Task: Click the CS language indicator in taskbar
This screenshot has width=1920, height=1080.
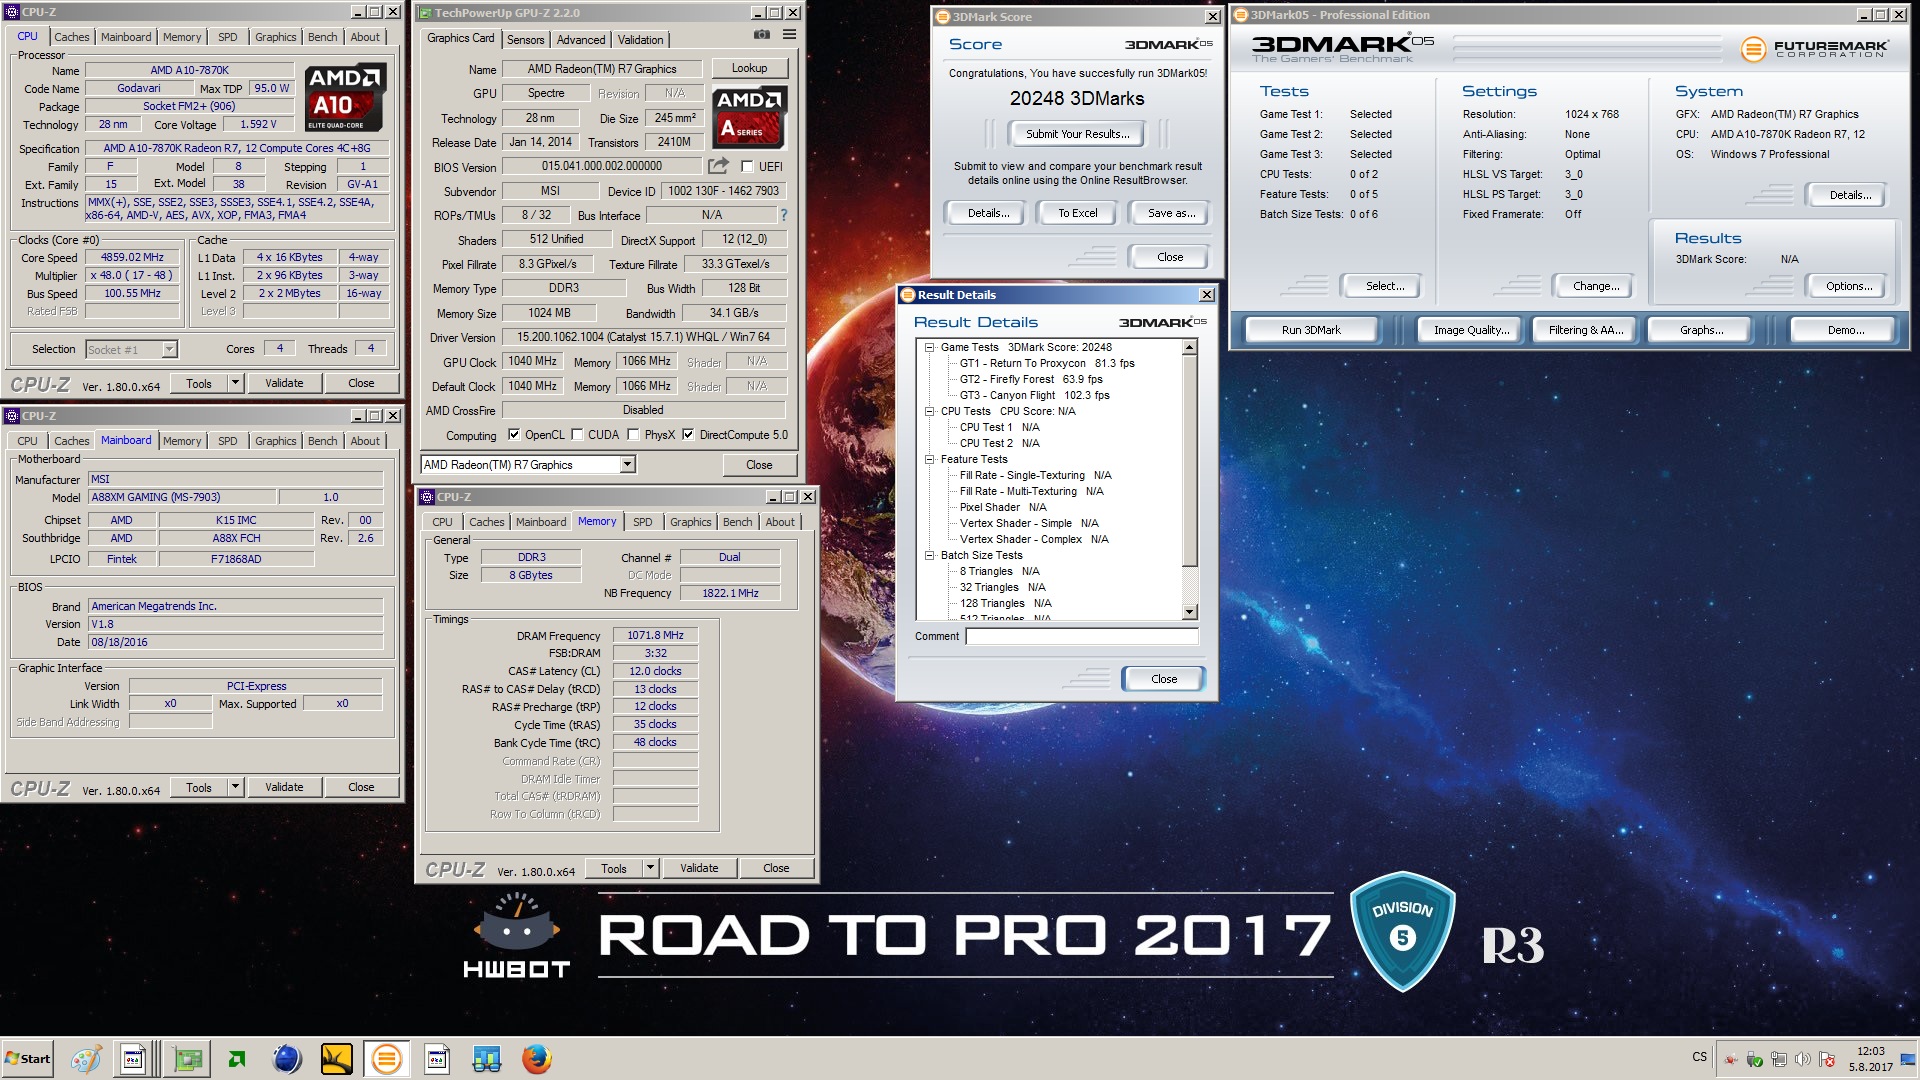Action: 1699,1057
